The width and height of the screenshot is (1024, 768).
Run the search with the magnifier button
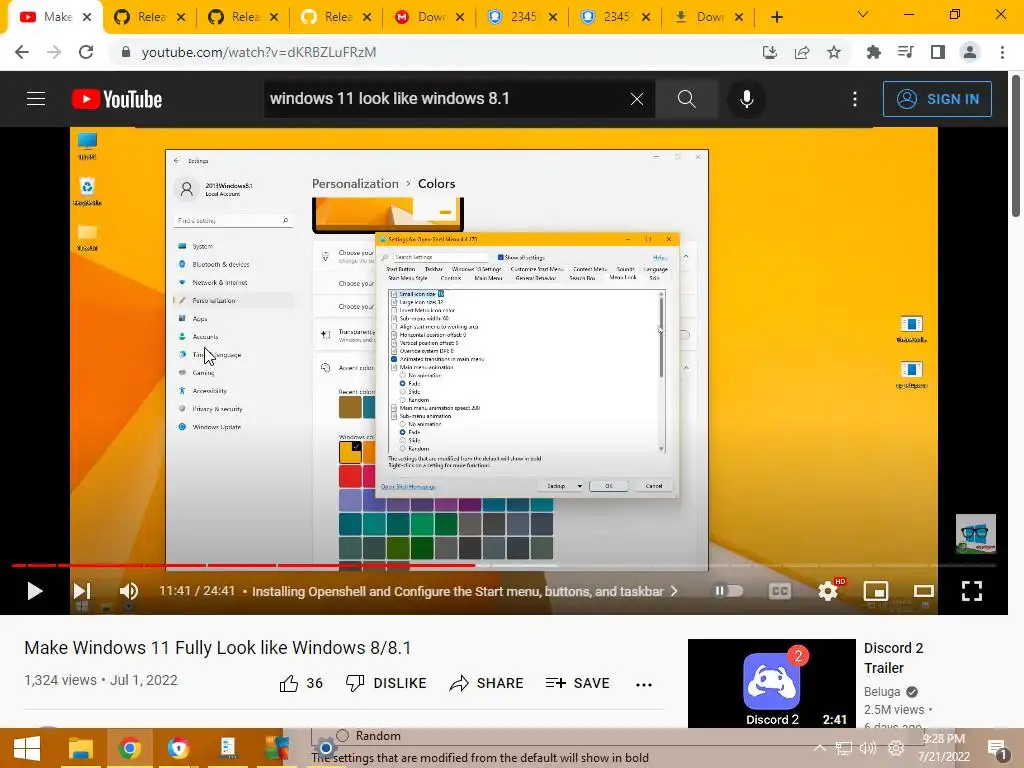(x=686, y=99)
